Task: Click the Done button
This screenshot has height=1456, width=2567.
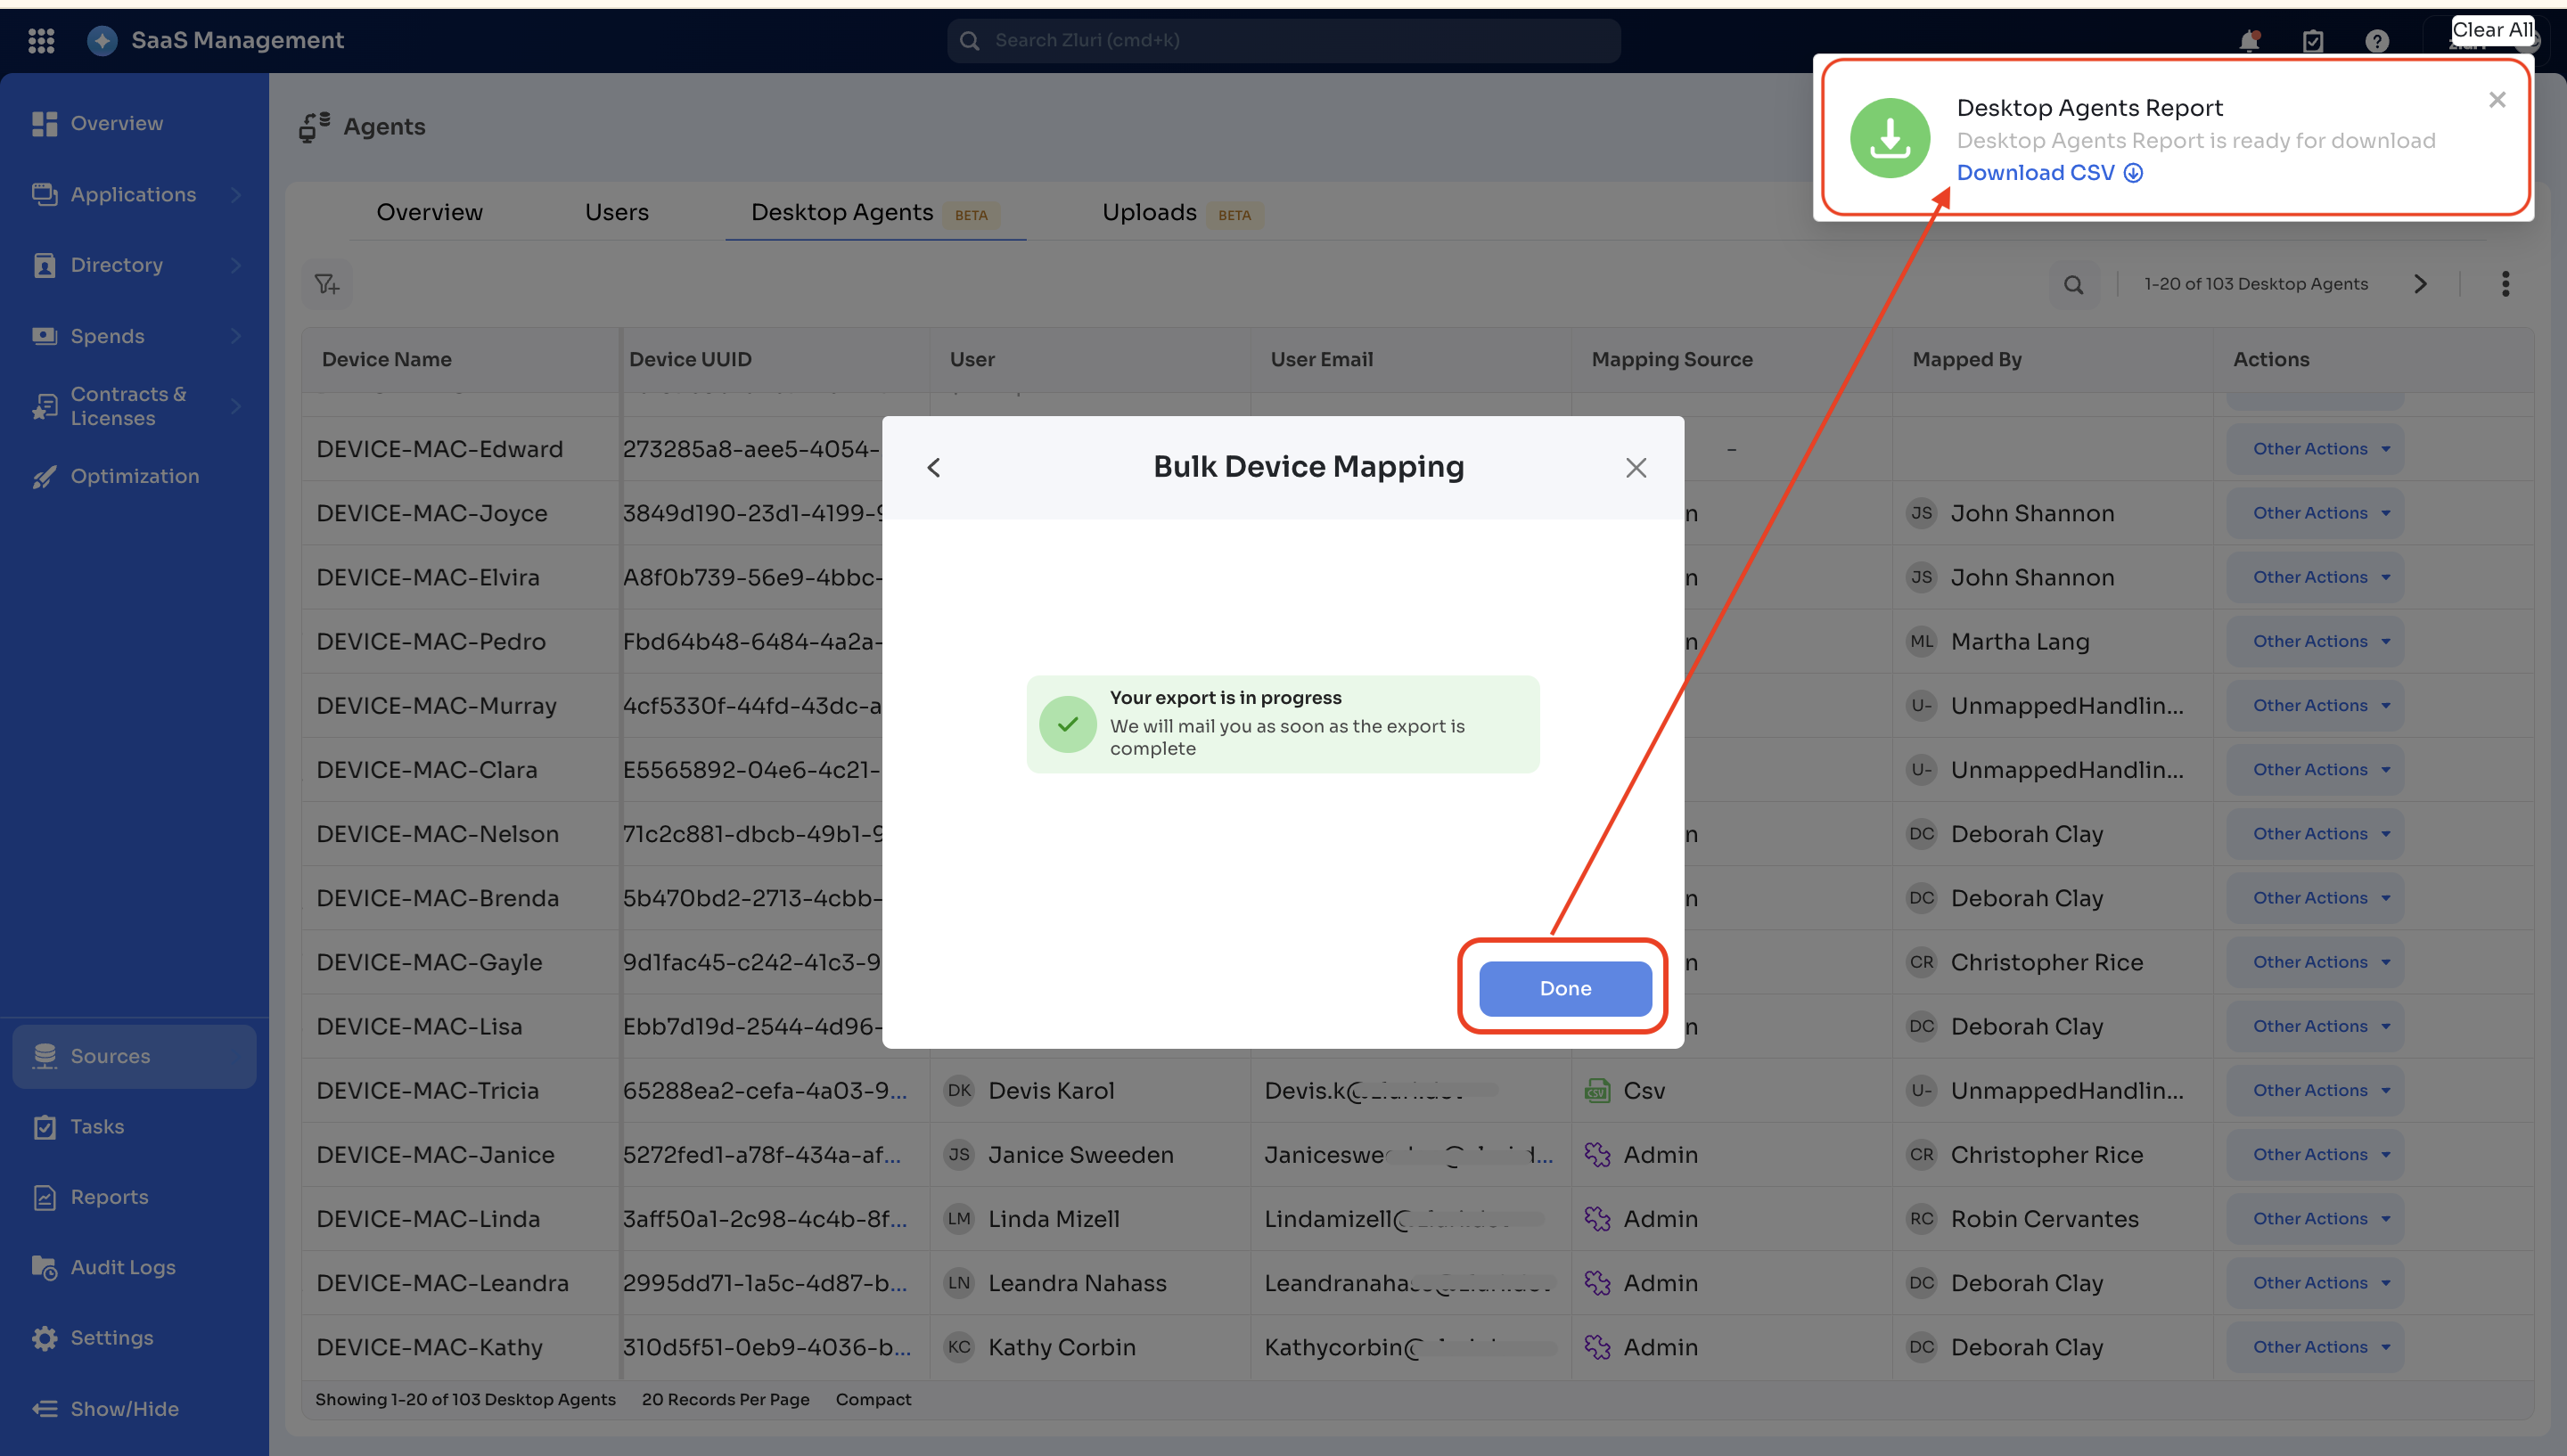Action: (1564, 988)
